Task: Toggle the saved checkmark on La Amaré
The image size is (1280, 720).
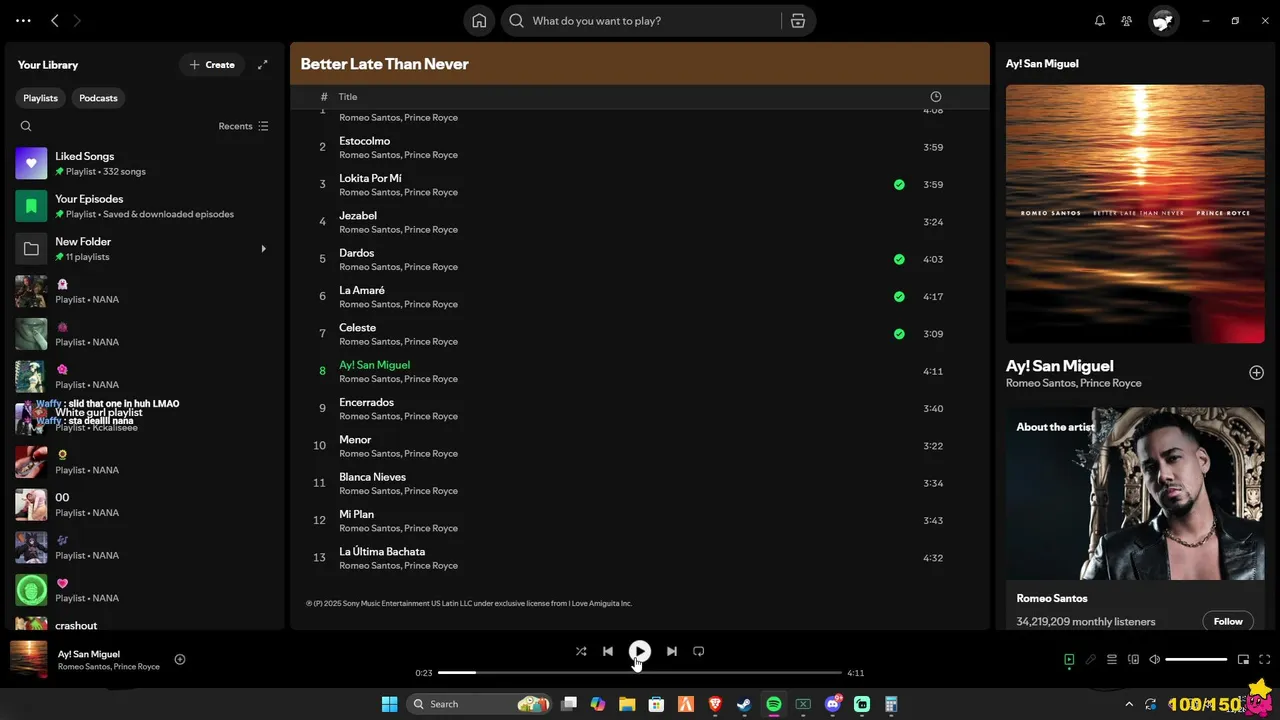Action: [x=899, y=297]
